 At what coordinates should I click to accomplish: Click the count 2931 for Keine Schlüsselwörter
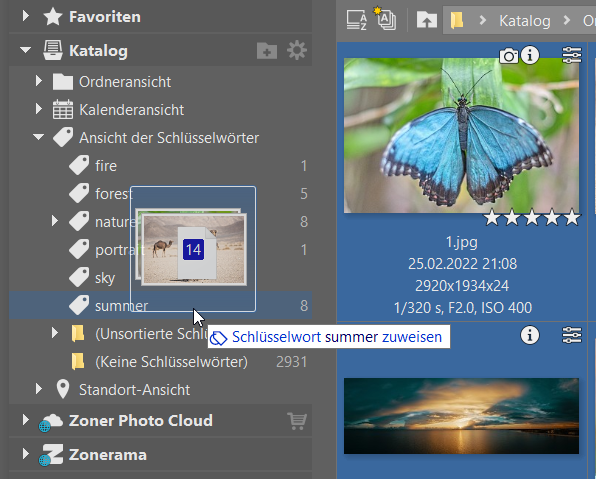click(x=292, y=362)
